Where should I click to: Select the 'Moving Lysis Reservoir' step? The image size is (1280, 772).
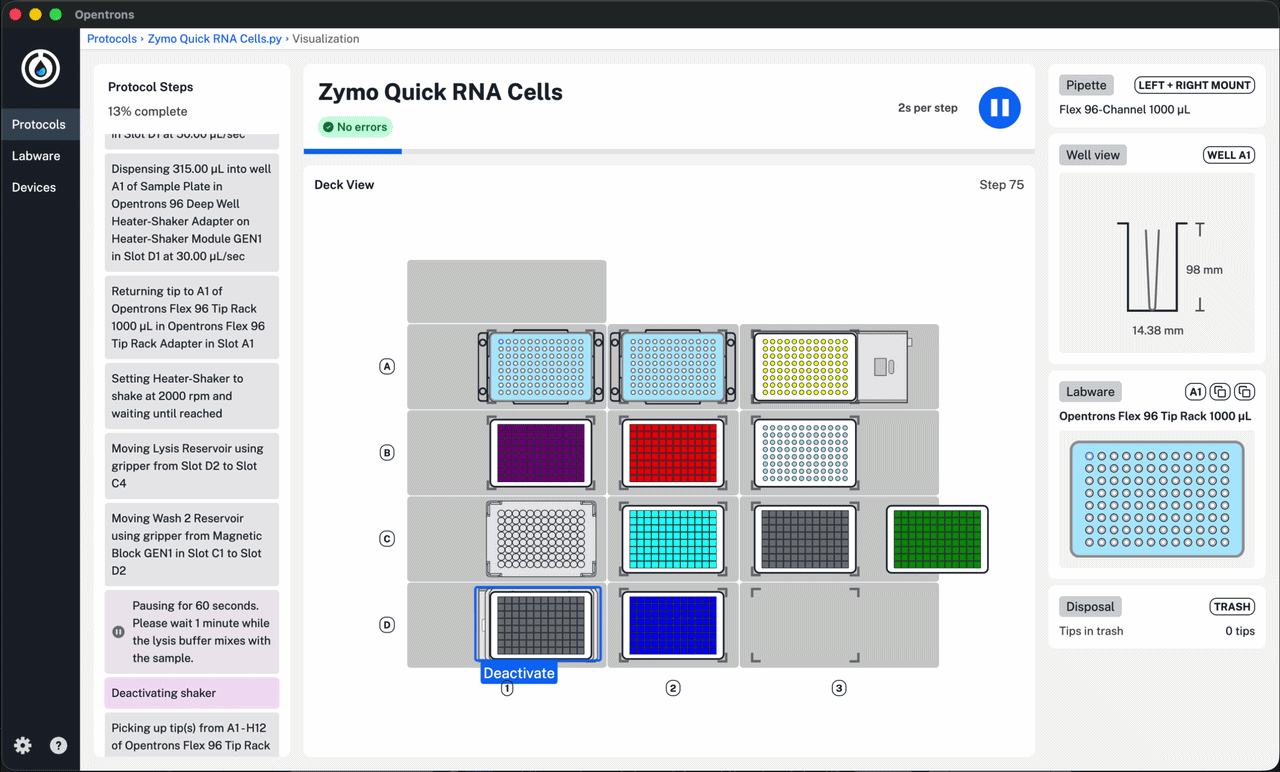tap(192, 466)
